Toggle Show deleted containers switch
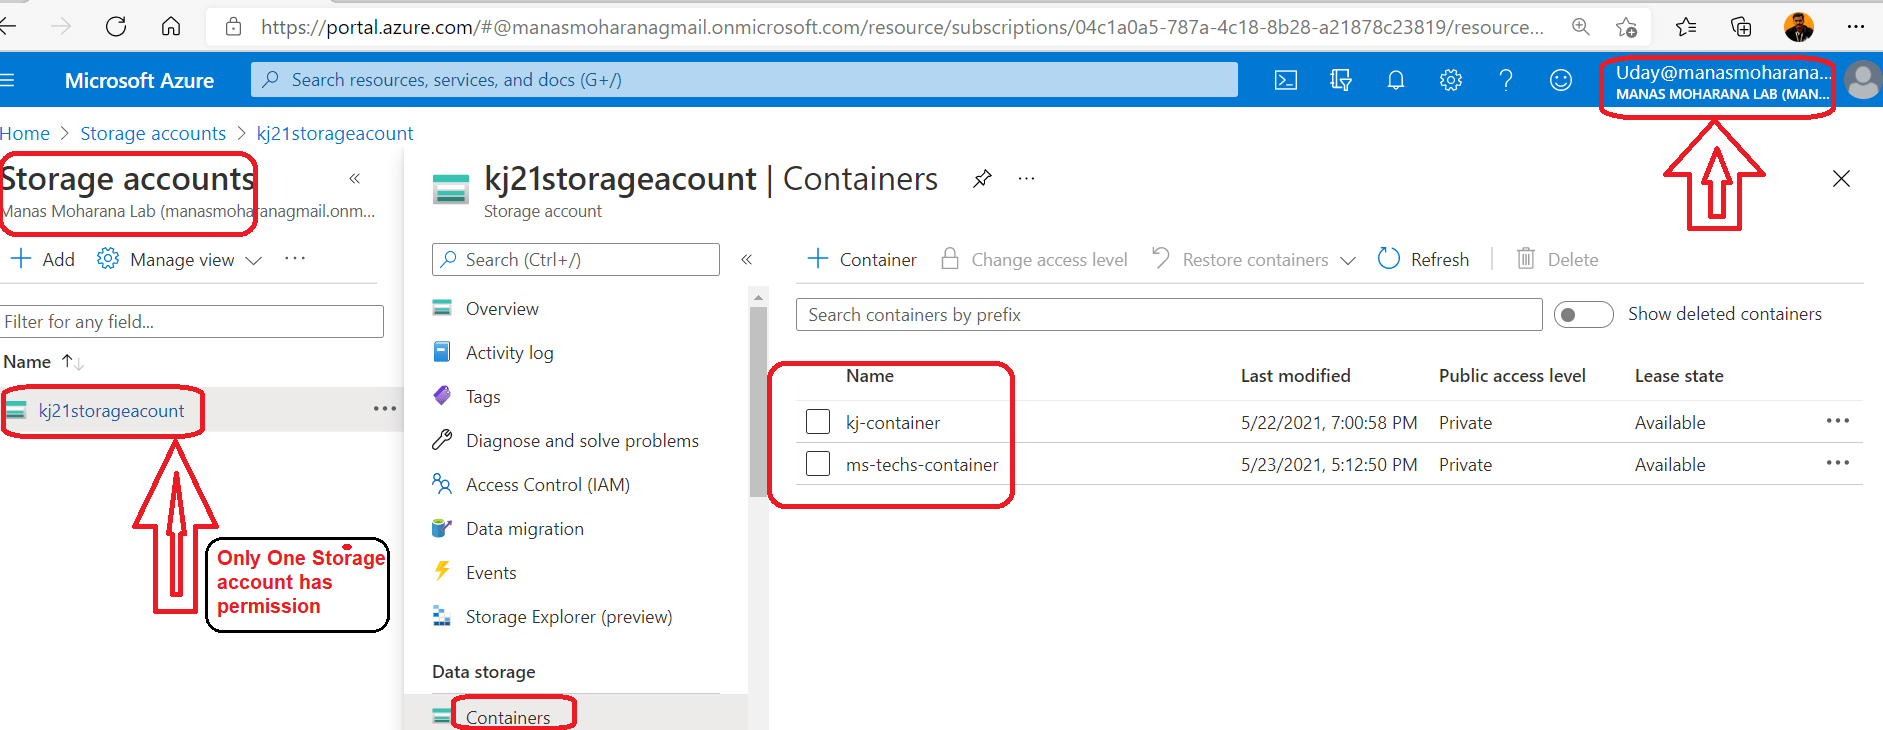Image resolution: width=1883 pixels, height=730 pixels. 1584,315
